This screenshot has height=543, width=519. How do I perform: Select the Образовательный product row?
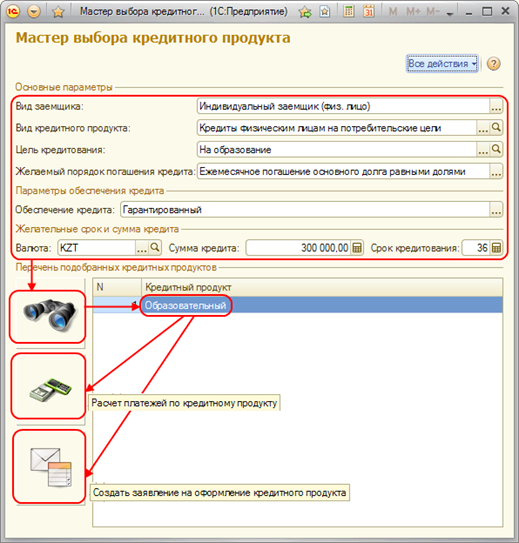pos(298,305)
